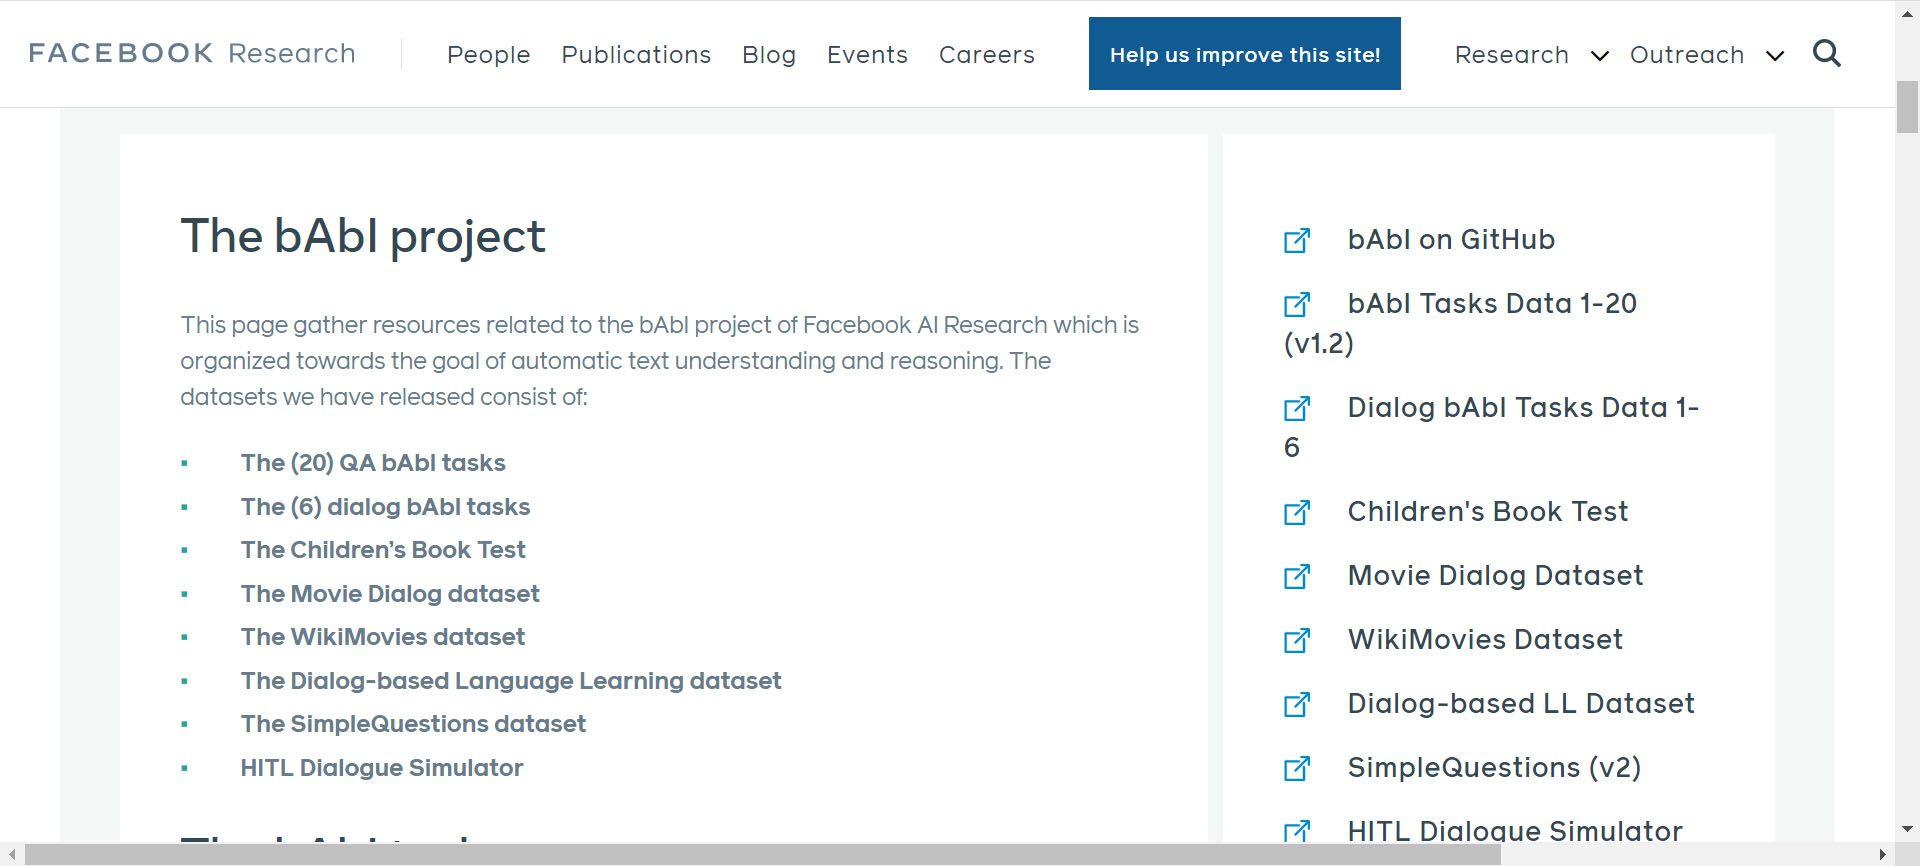Screen dimensions: 1920x866
Task: Click external link icon beside Movie Dialog Dataset
Action: (x=1297, y=576)
